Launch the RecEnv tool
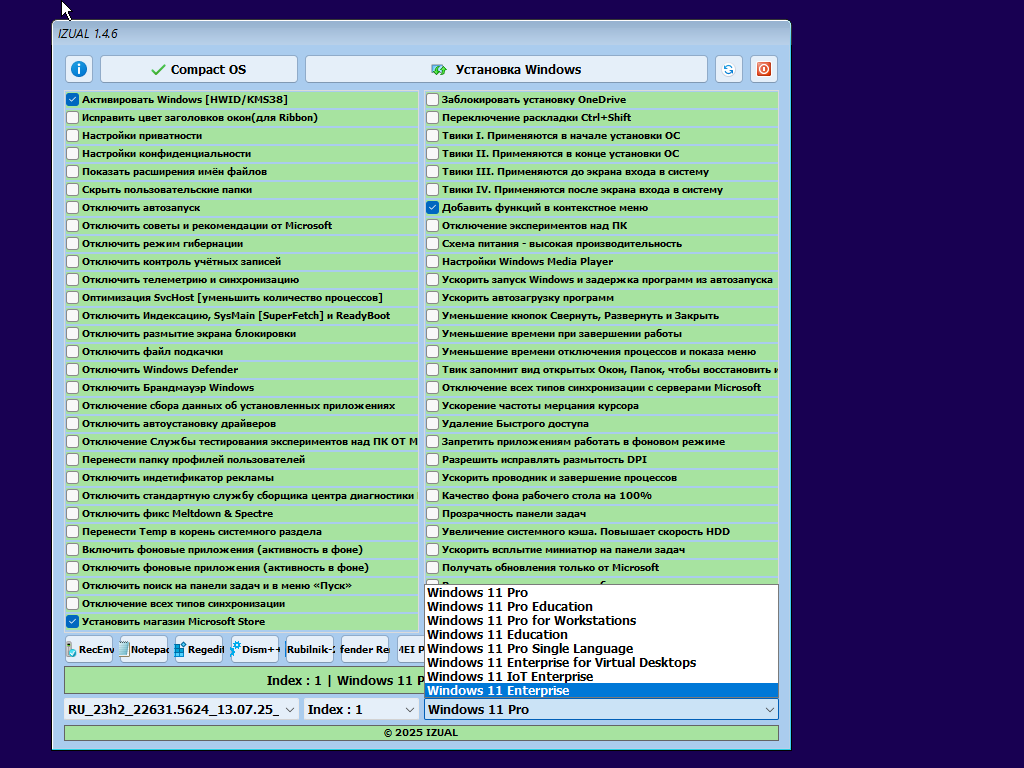 click(x=89, y=649)
